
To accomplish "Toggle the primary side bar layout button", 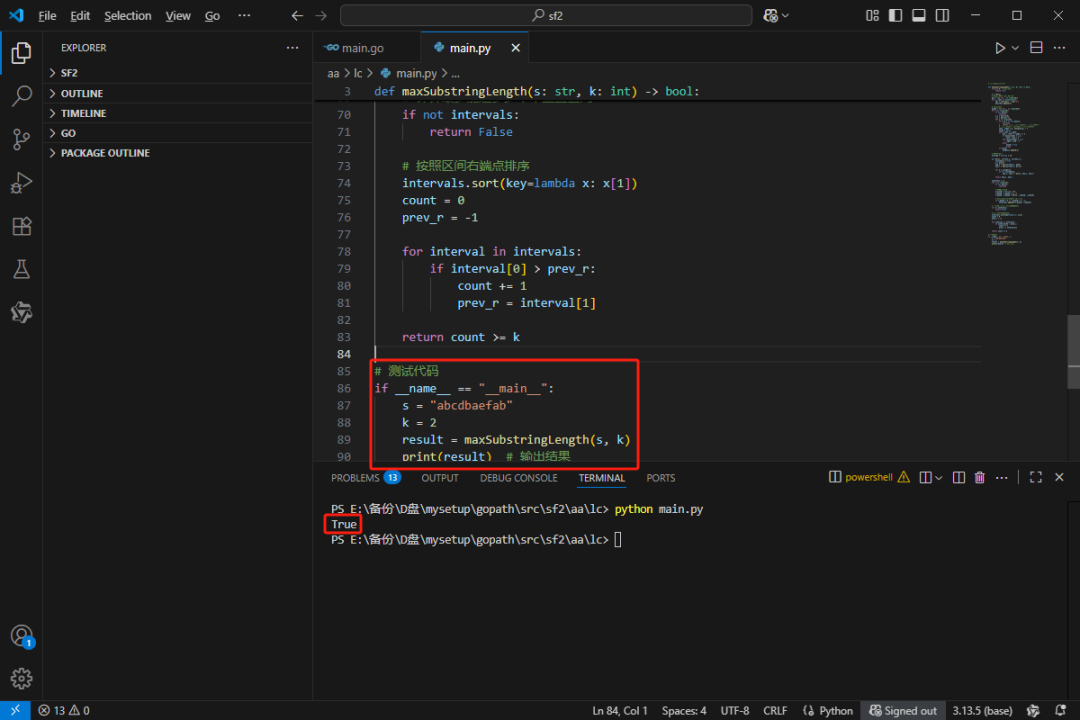I will [x=896, y=16].
